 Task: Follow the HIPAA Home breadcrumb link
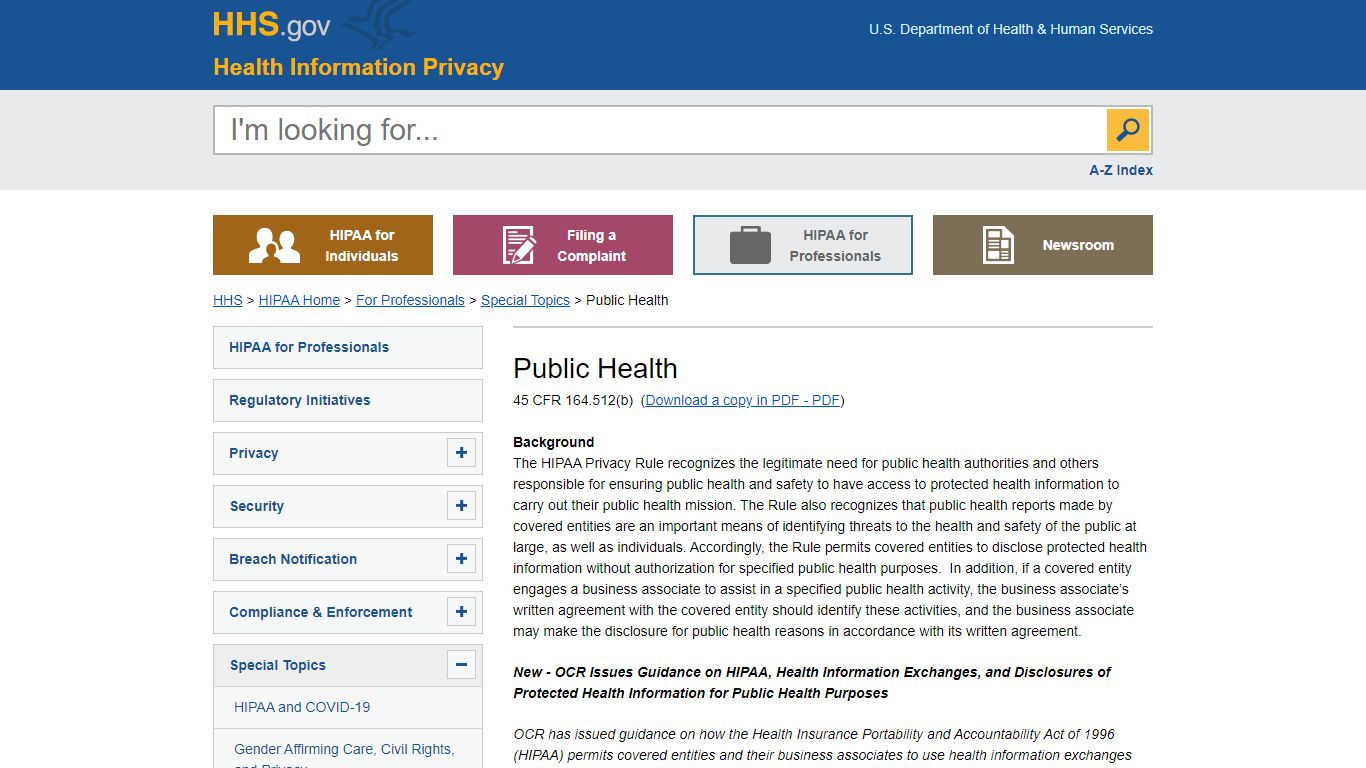299,300
